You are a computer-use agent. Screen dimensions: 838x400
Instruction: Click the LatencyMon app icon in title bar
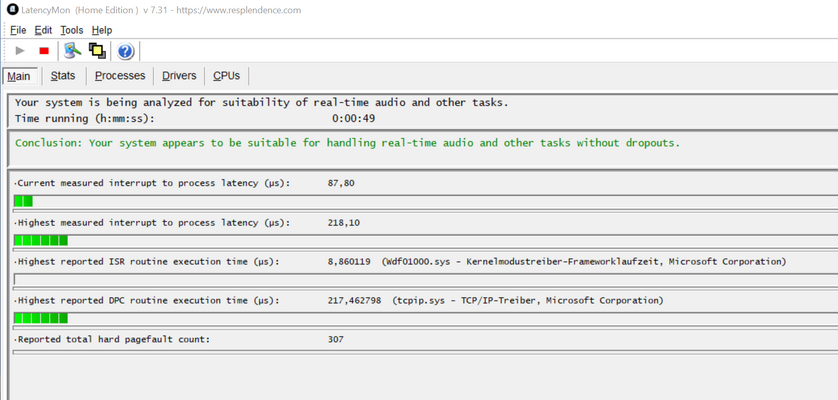(12, 10)
